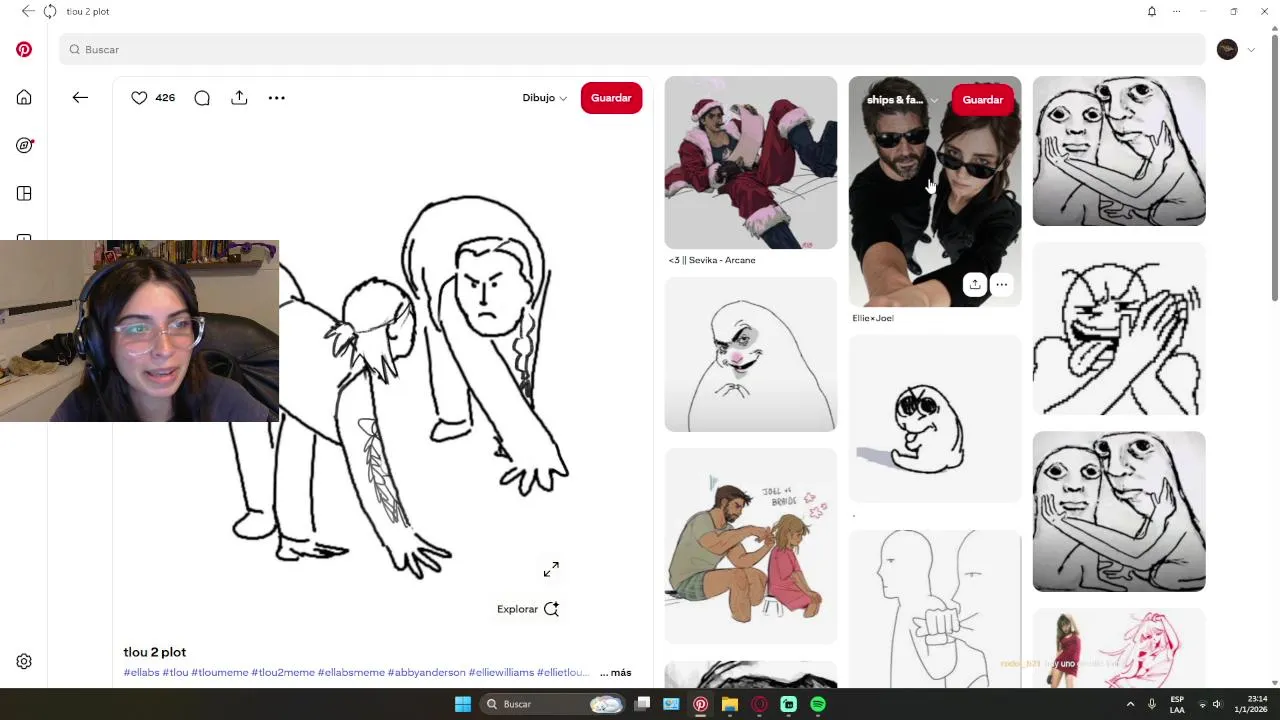Click the '<3 || Sevika - Arcane' caption

(x=712, y=260)
